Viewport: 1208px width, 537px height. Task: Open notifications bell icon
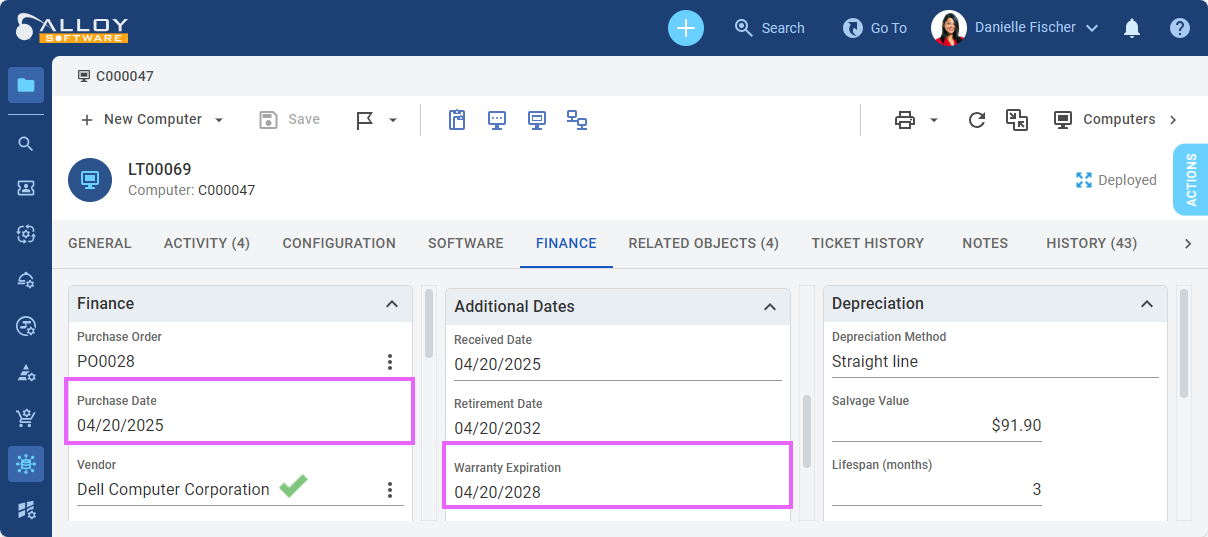click(x=1132, y=28)
